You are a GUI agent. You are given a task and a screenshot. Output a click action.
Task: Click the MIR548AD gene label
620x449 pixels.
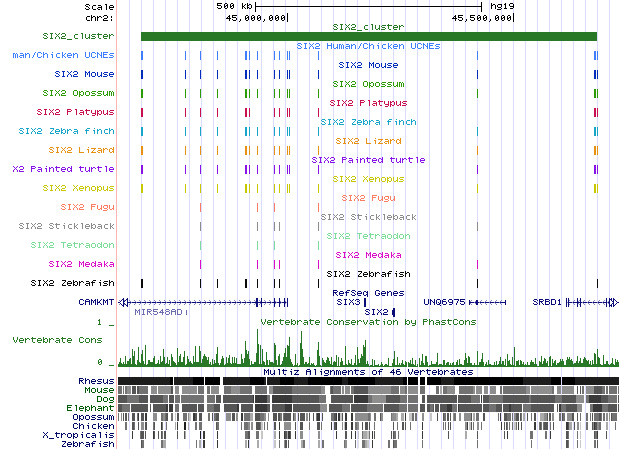click(x=159, y=312)
